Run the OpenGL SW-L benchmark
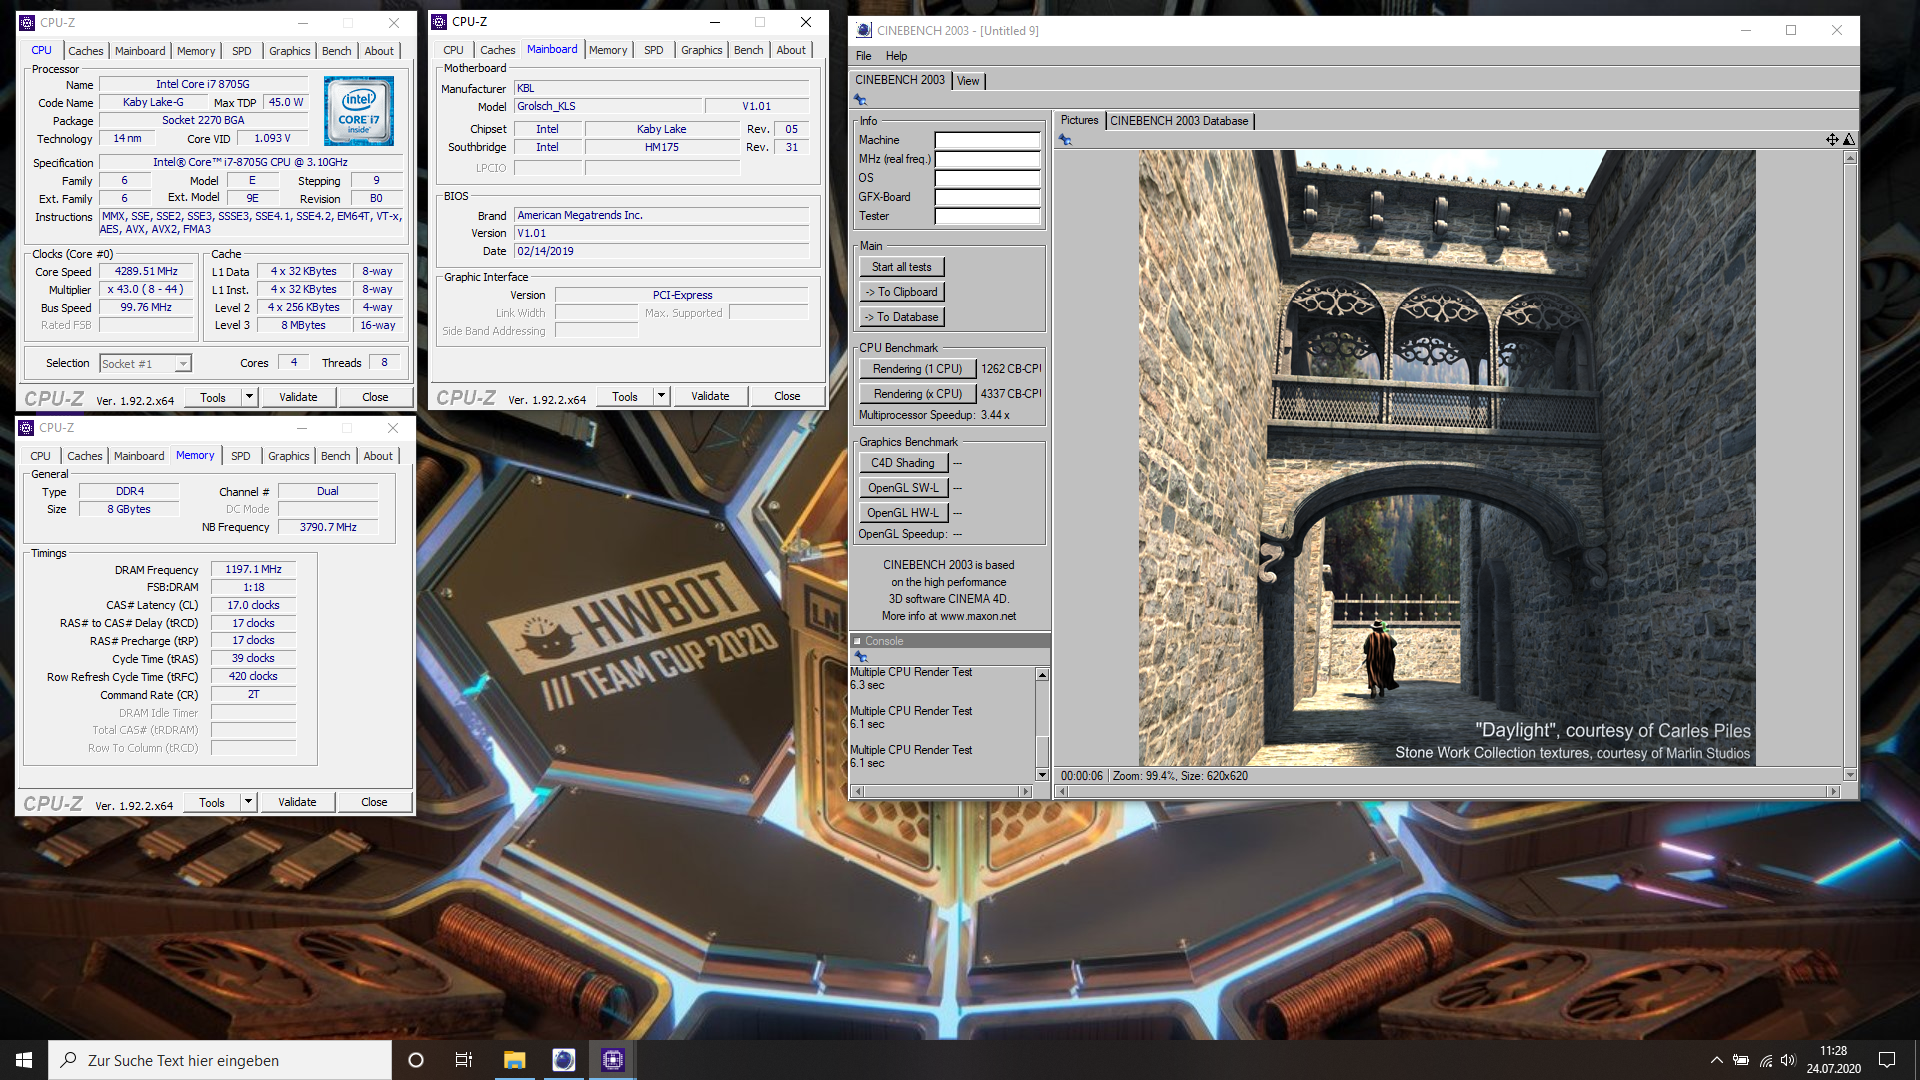Screen dimensions: 1920x1080 [902, 488]
